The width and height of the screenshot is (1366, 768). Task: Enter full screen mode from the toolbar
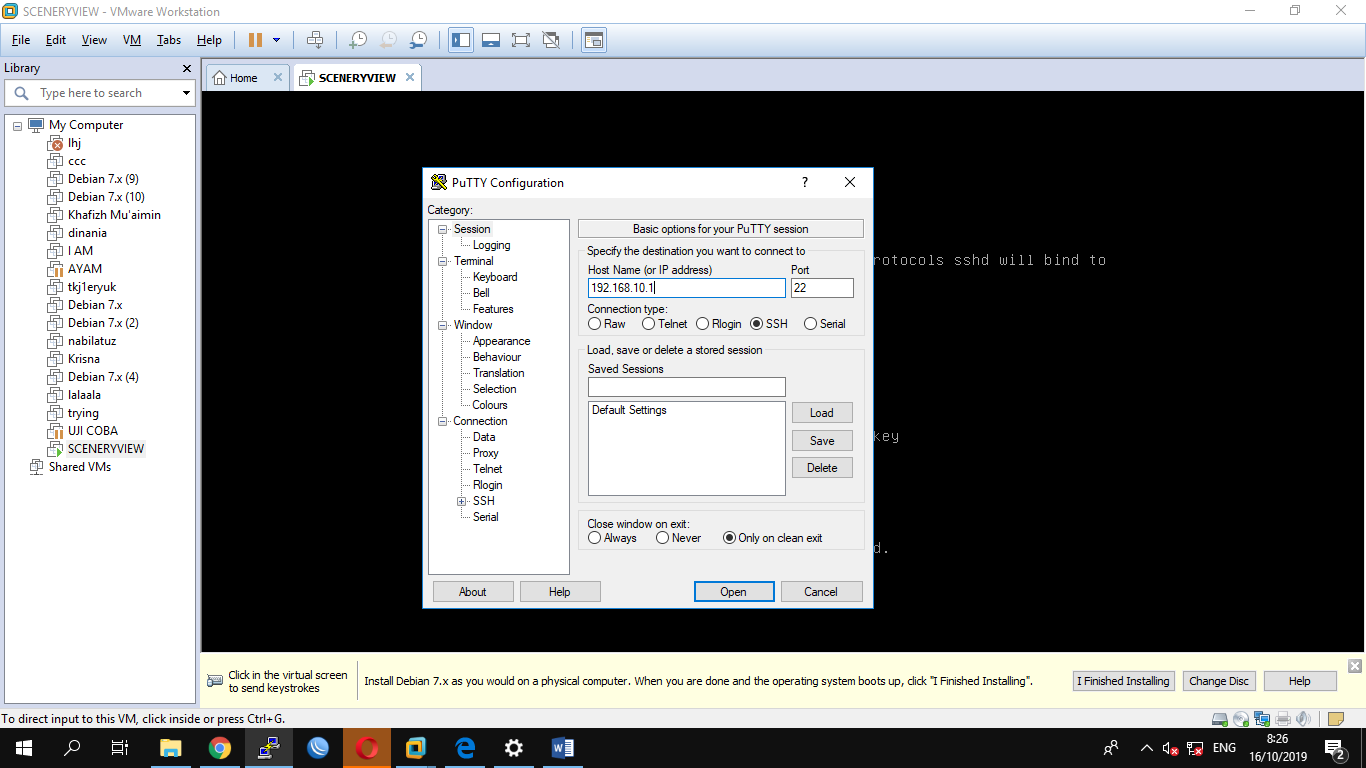tap(521, 40)
